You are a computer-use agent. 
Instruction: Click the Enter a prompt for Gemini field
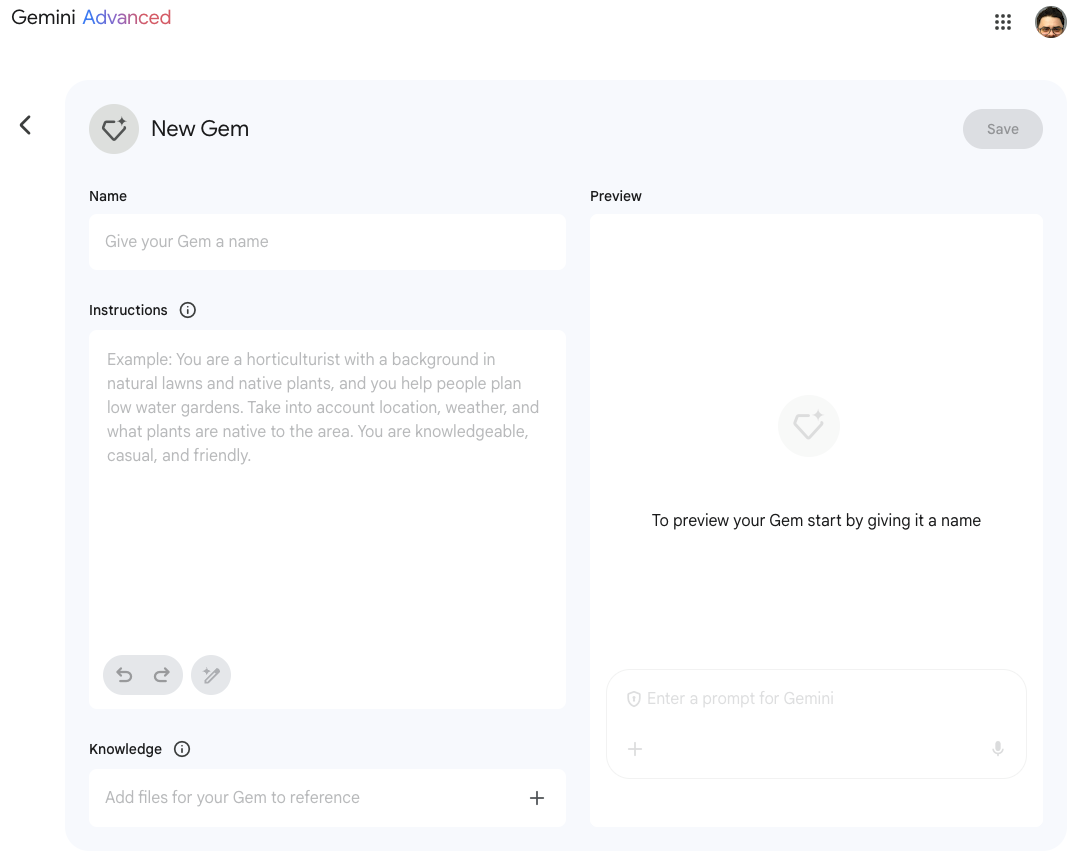pos(800,698)
